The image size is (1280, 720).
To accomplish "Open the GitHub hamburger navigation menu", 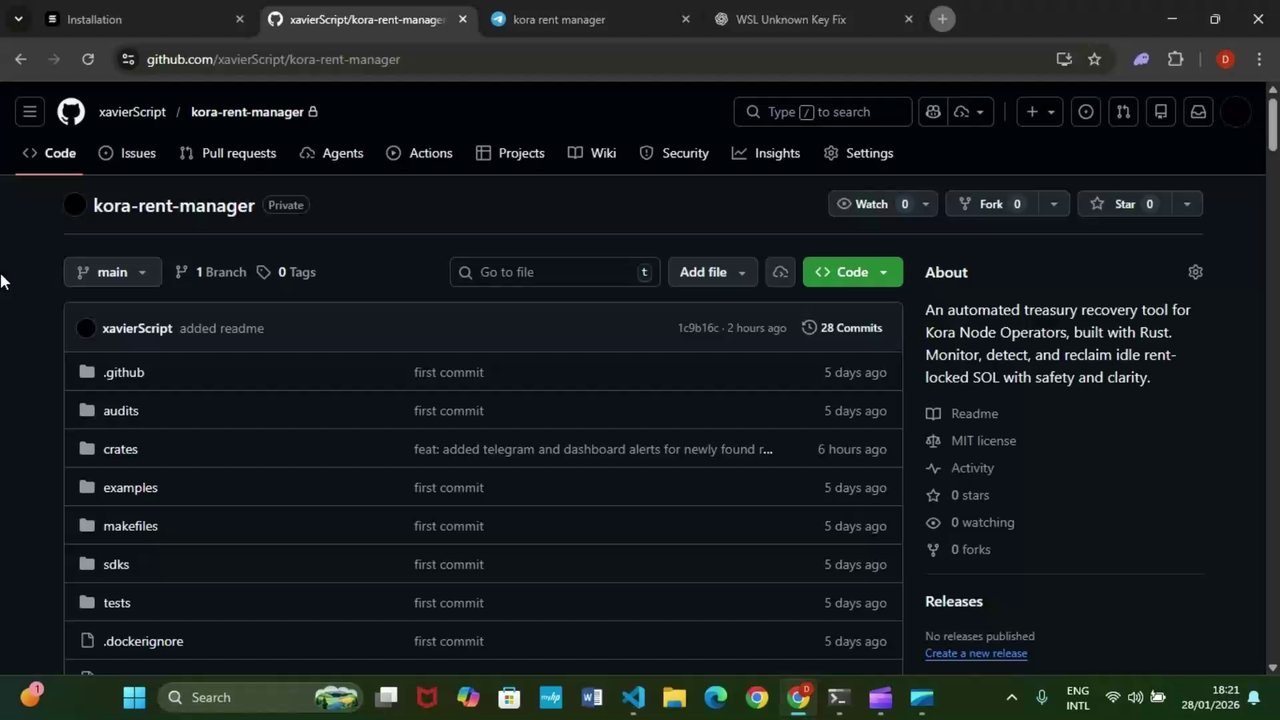I will (x=30, y=112).
